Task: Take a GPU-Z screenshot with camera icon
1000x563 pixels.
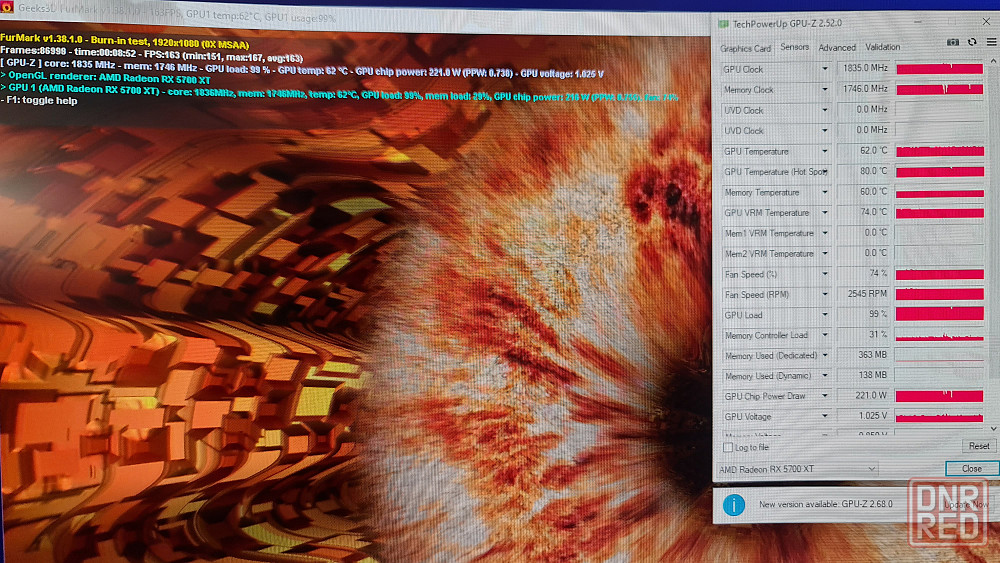Action: pyautogui.click(x=953, y=42)
